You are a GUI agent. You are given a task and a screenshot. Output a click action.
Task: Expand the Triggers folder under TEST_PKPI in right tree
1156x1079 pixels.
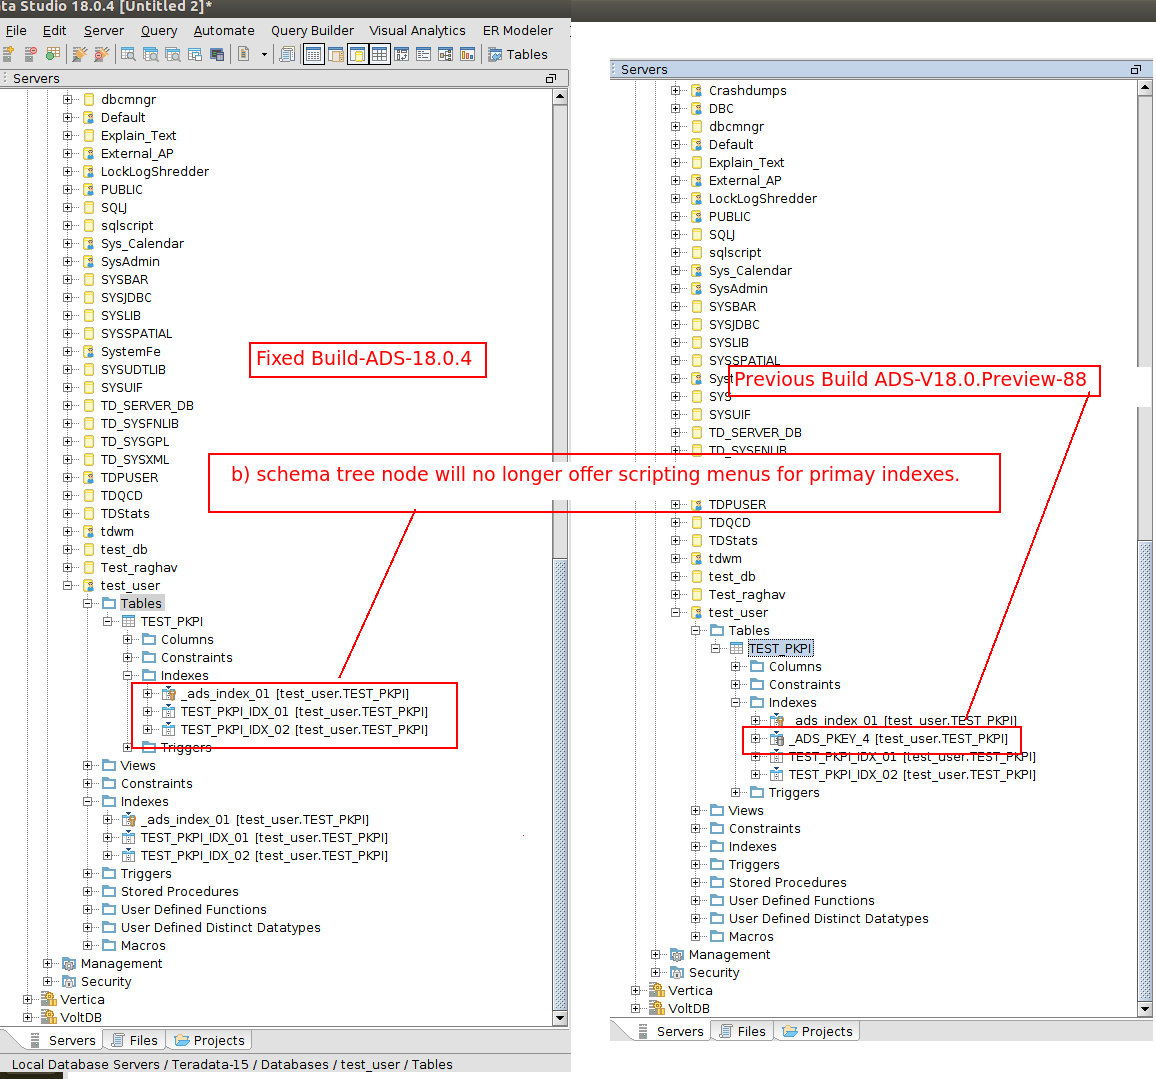pos(736,792)
